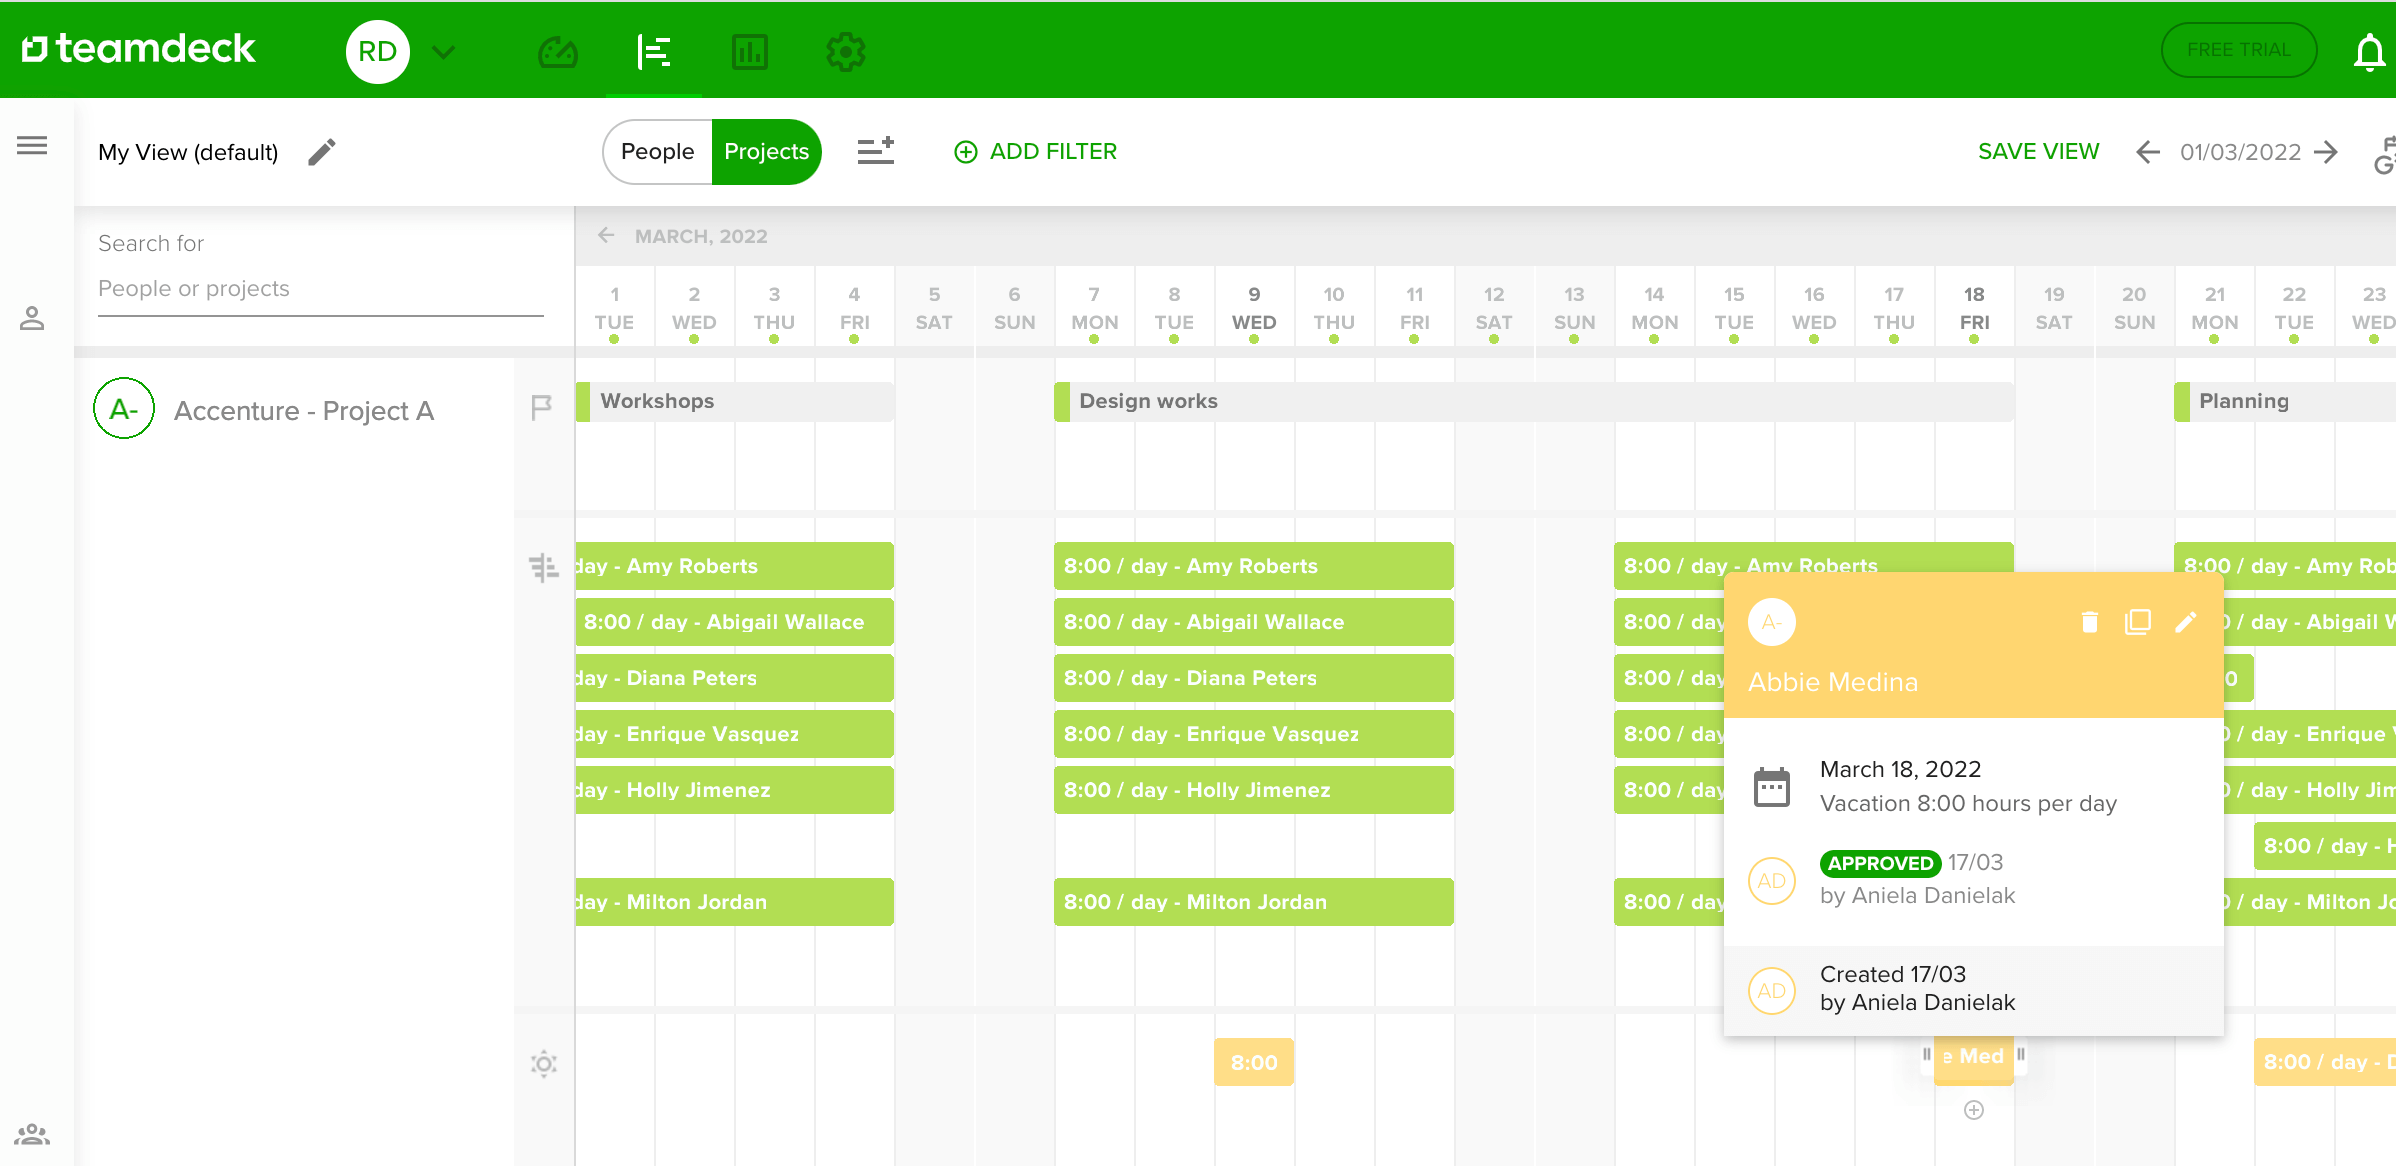Click the person icon in left sidebar

(x=32, y=319)
